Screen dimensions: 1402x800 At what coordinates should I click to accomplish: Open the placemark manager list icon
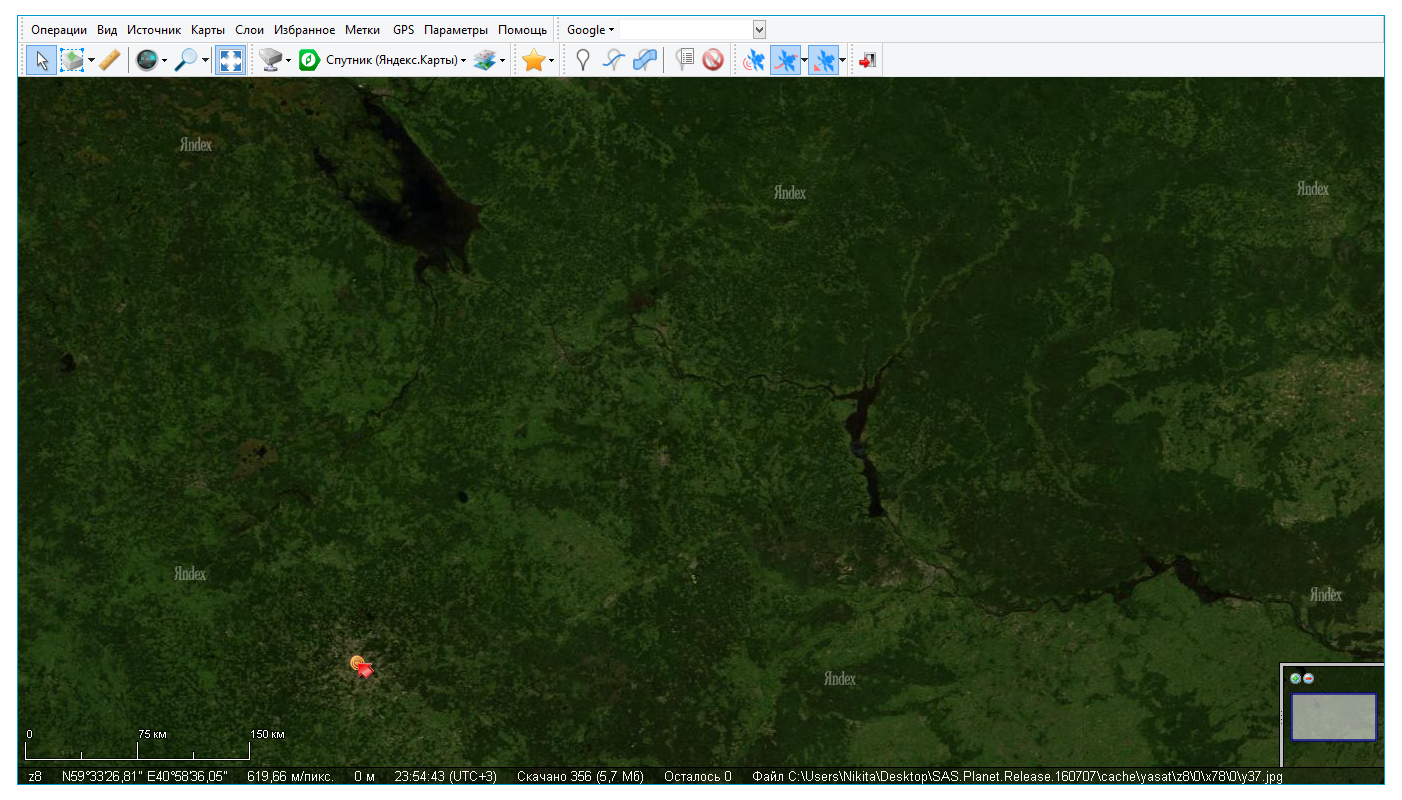(x=684, y=61)
